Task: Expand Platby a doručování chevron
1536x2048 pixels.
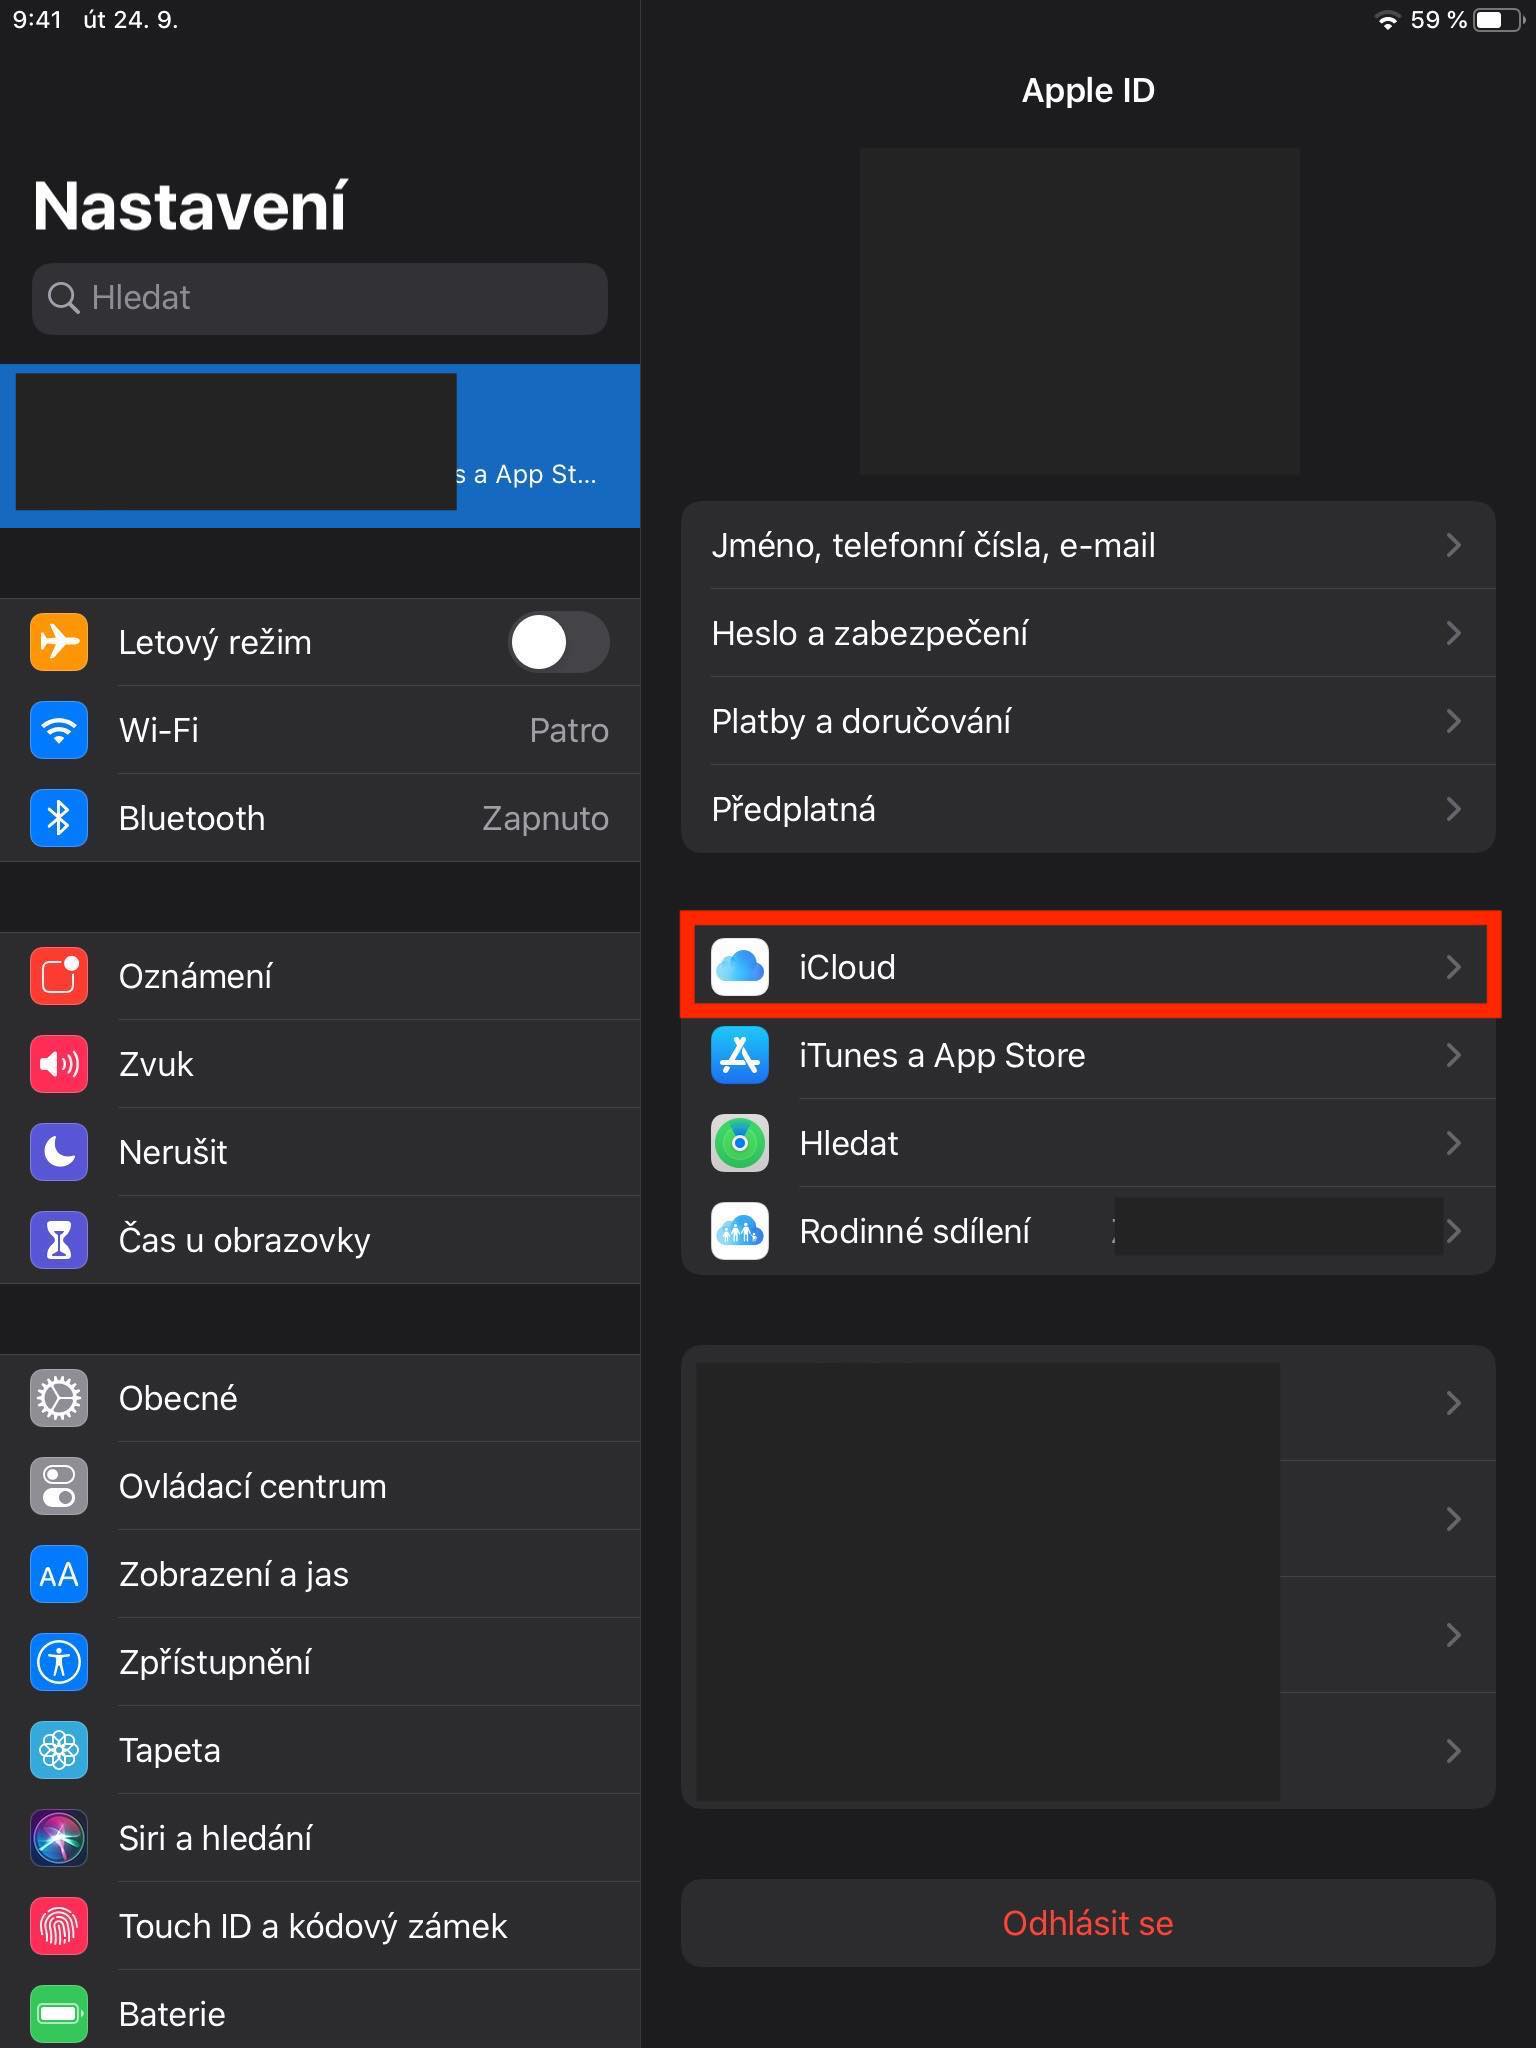Action: coord(1454,721)
